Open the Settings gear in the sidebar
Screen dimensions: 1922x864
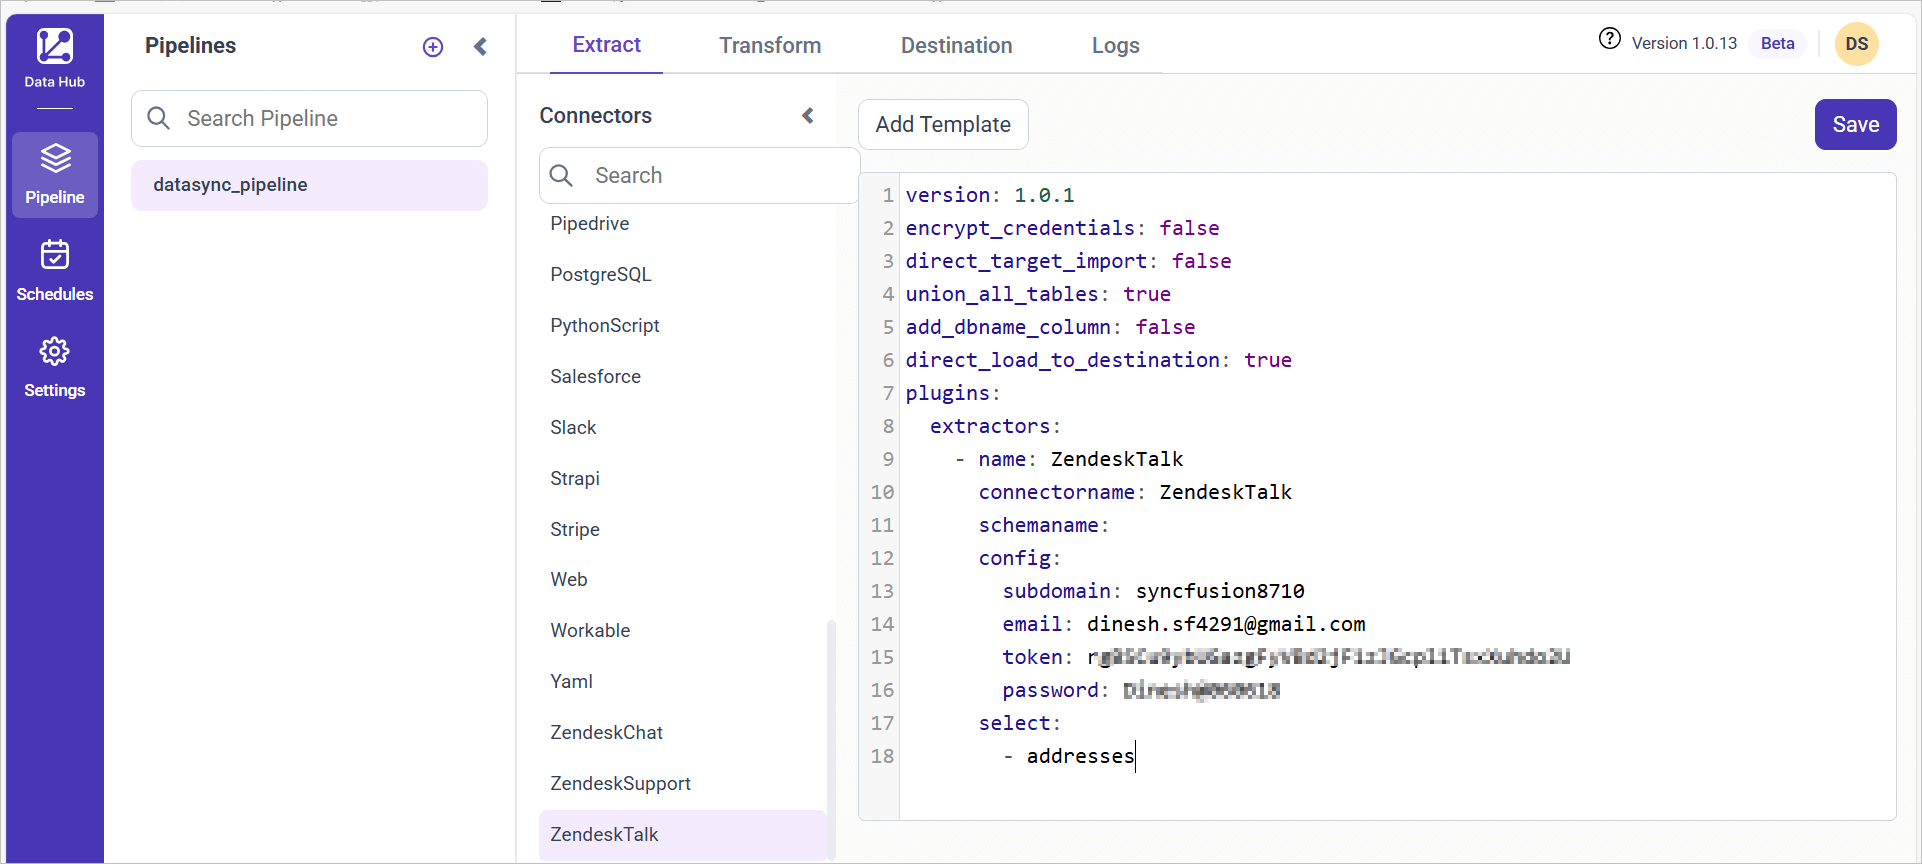click(x=55, y=367)
